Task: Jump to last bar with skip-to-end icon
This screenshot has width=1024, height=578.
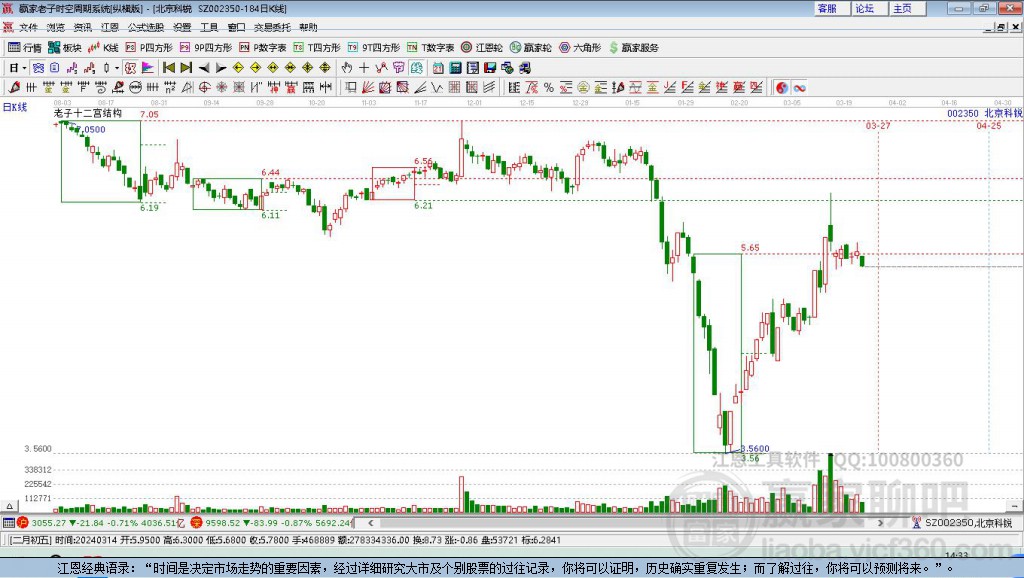Action: pyautogui.click(x=186, y=68)
